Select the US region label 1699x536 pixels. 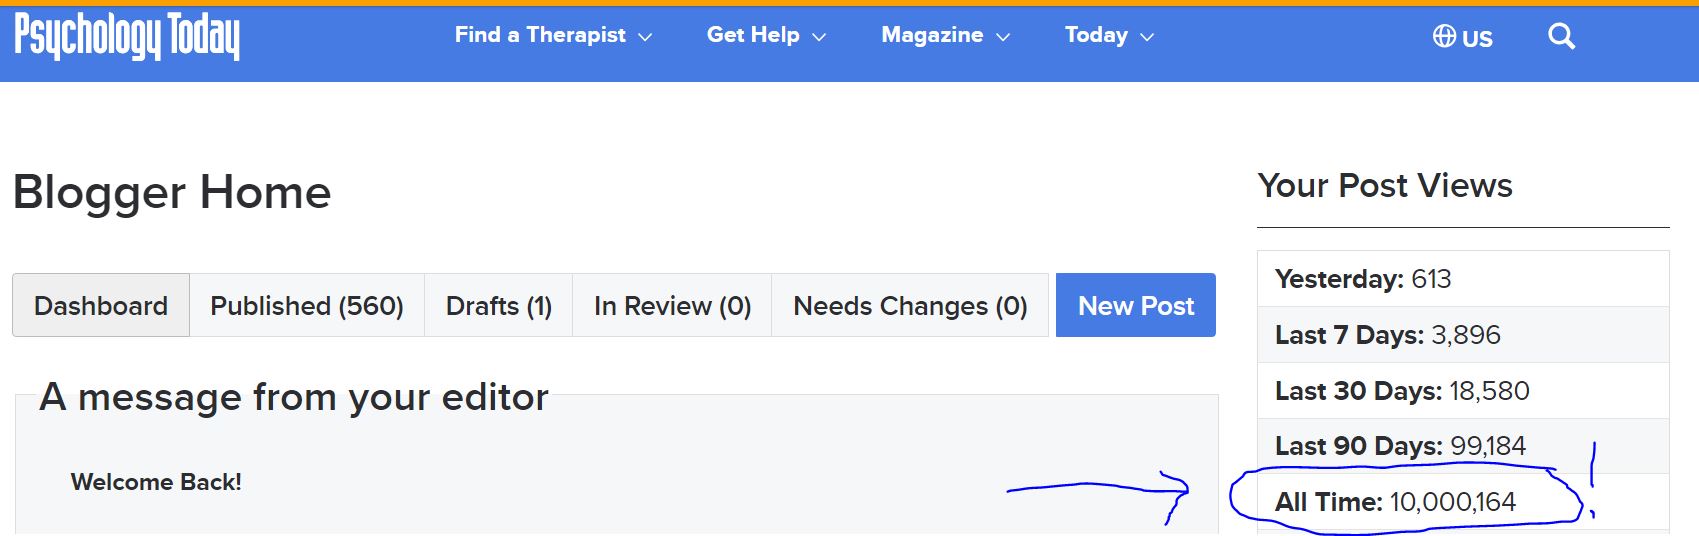pyautogui.click(x=1477, y=39)
